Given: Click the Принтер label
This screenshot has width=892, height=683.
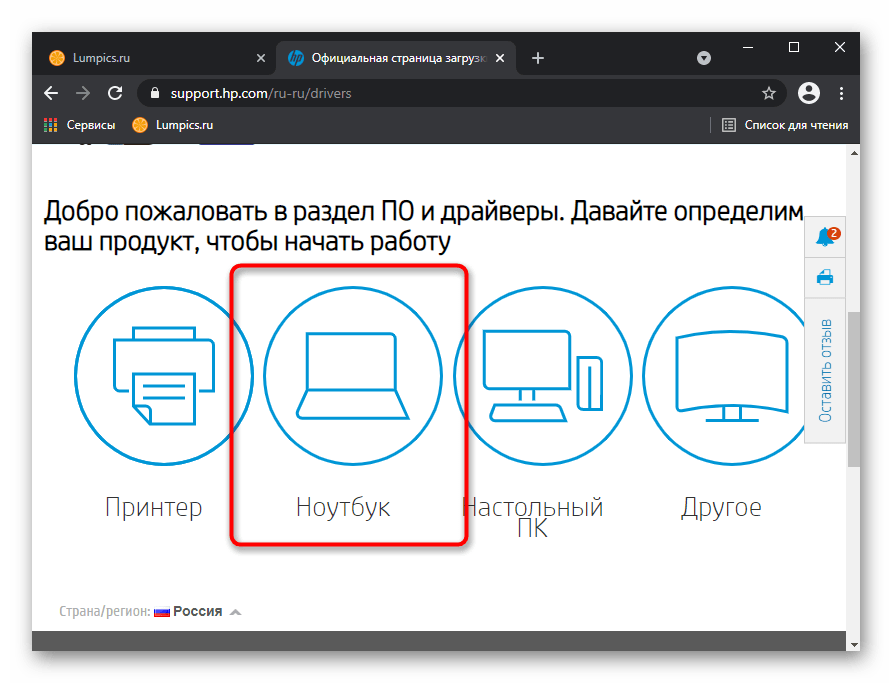Looking at the screenshot, I should tap(154, 507).
